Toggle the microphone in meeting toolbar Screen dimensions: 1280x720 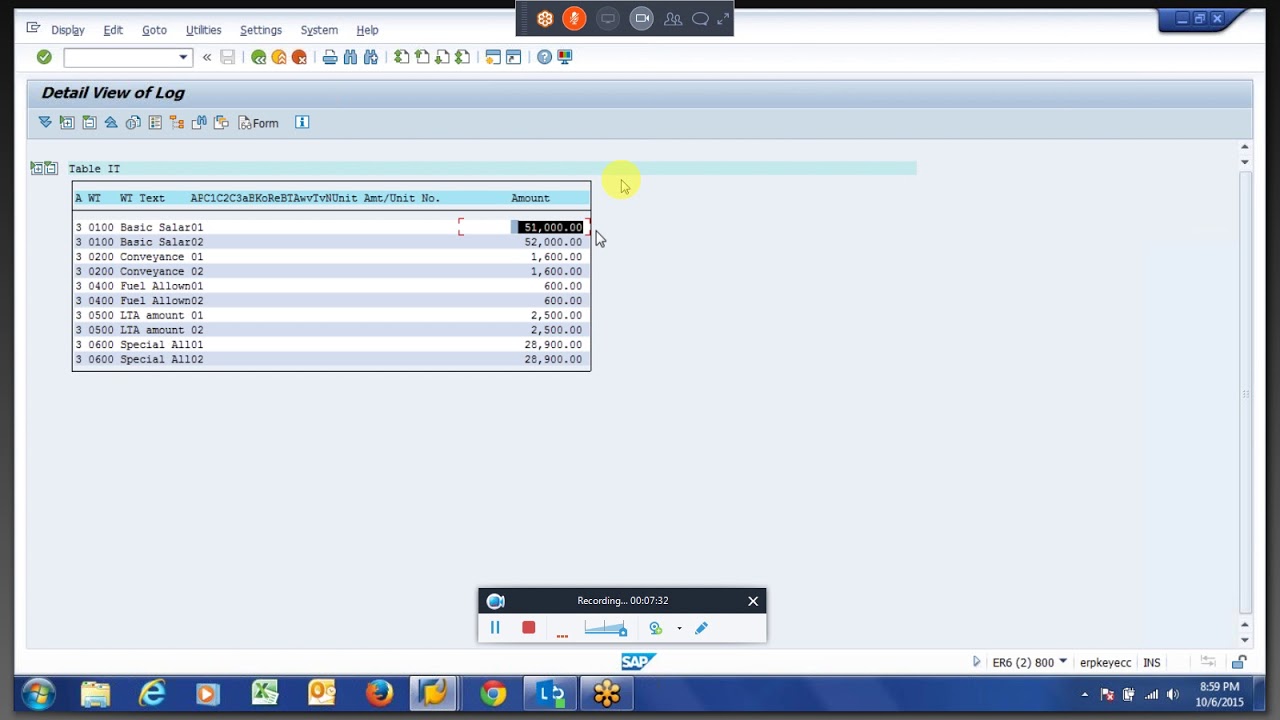coord(574,18)
